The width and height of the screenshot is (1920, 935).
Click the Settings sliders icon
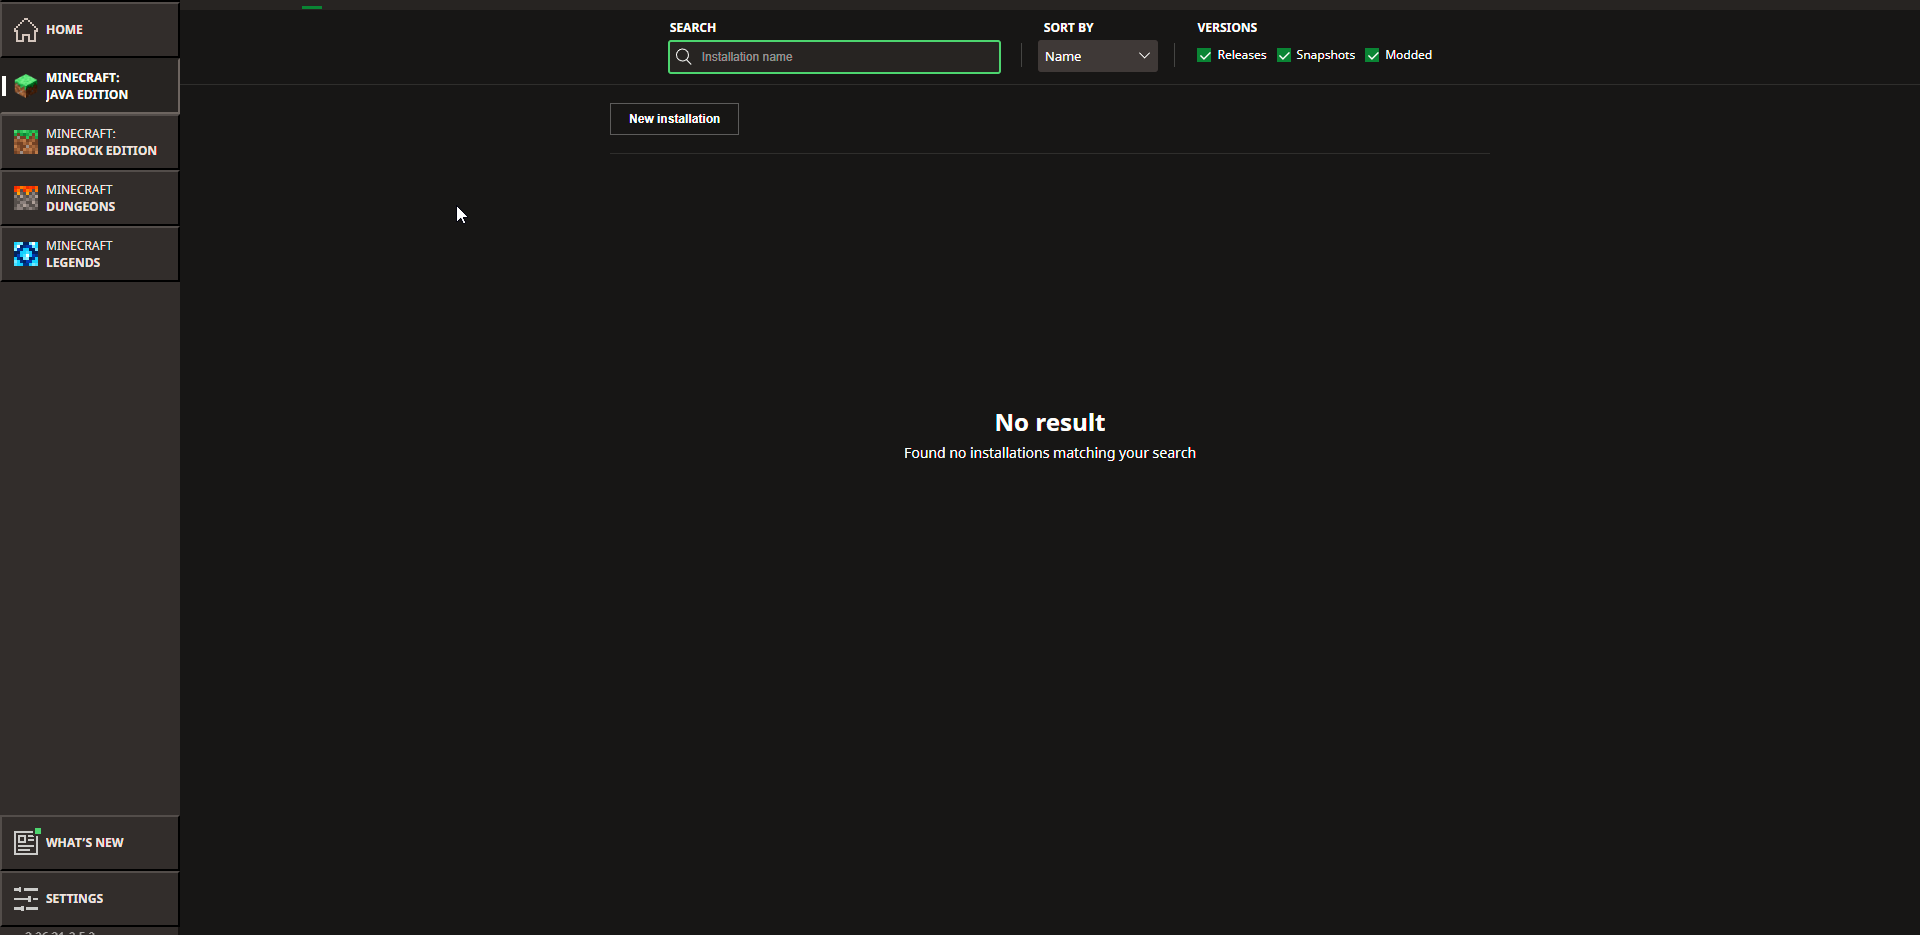coord(26,898)
